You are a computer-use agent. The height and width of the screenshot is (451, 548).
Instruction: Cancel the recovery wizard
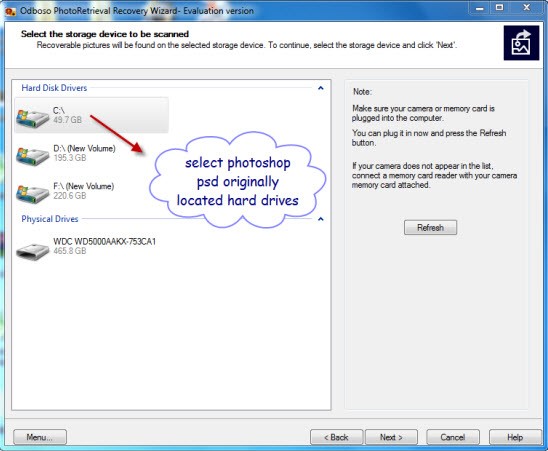click(x=453, y=437)
